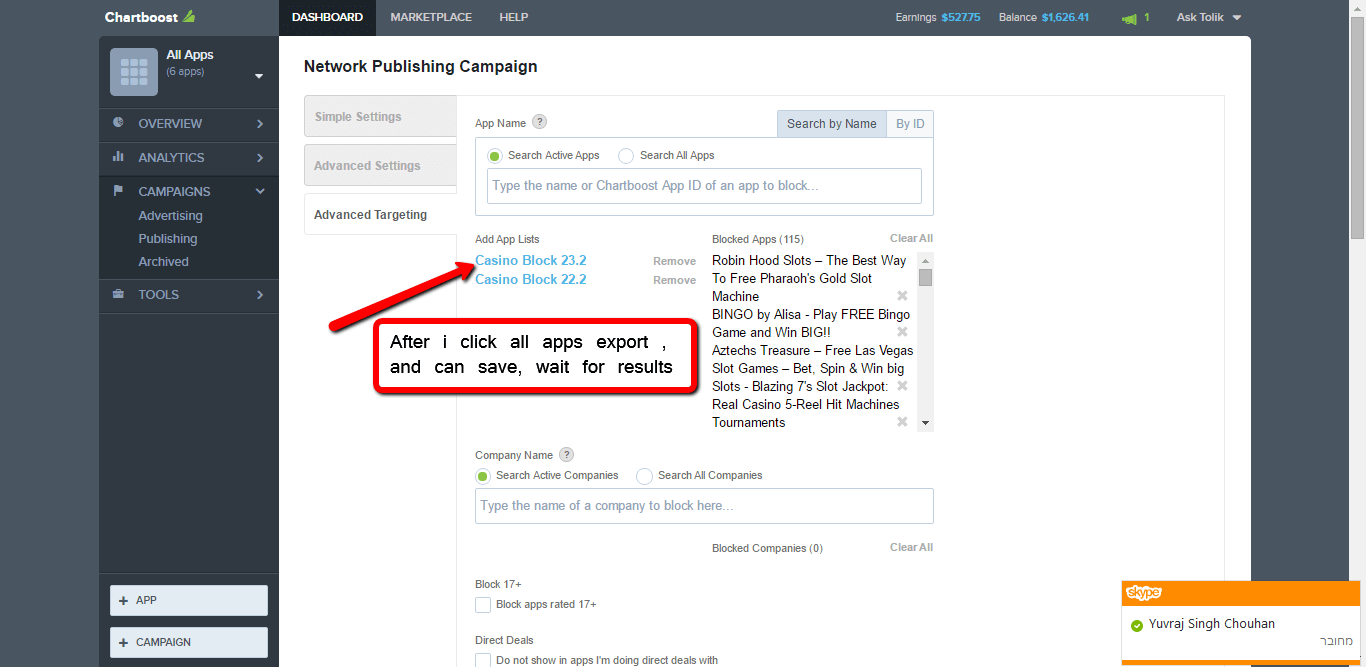Expand the Analytics section chevron
The image size is (1366, 667).
click(x=260, y=158)
